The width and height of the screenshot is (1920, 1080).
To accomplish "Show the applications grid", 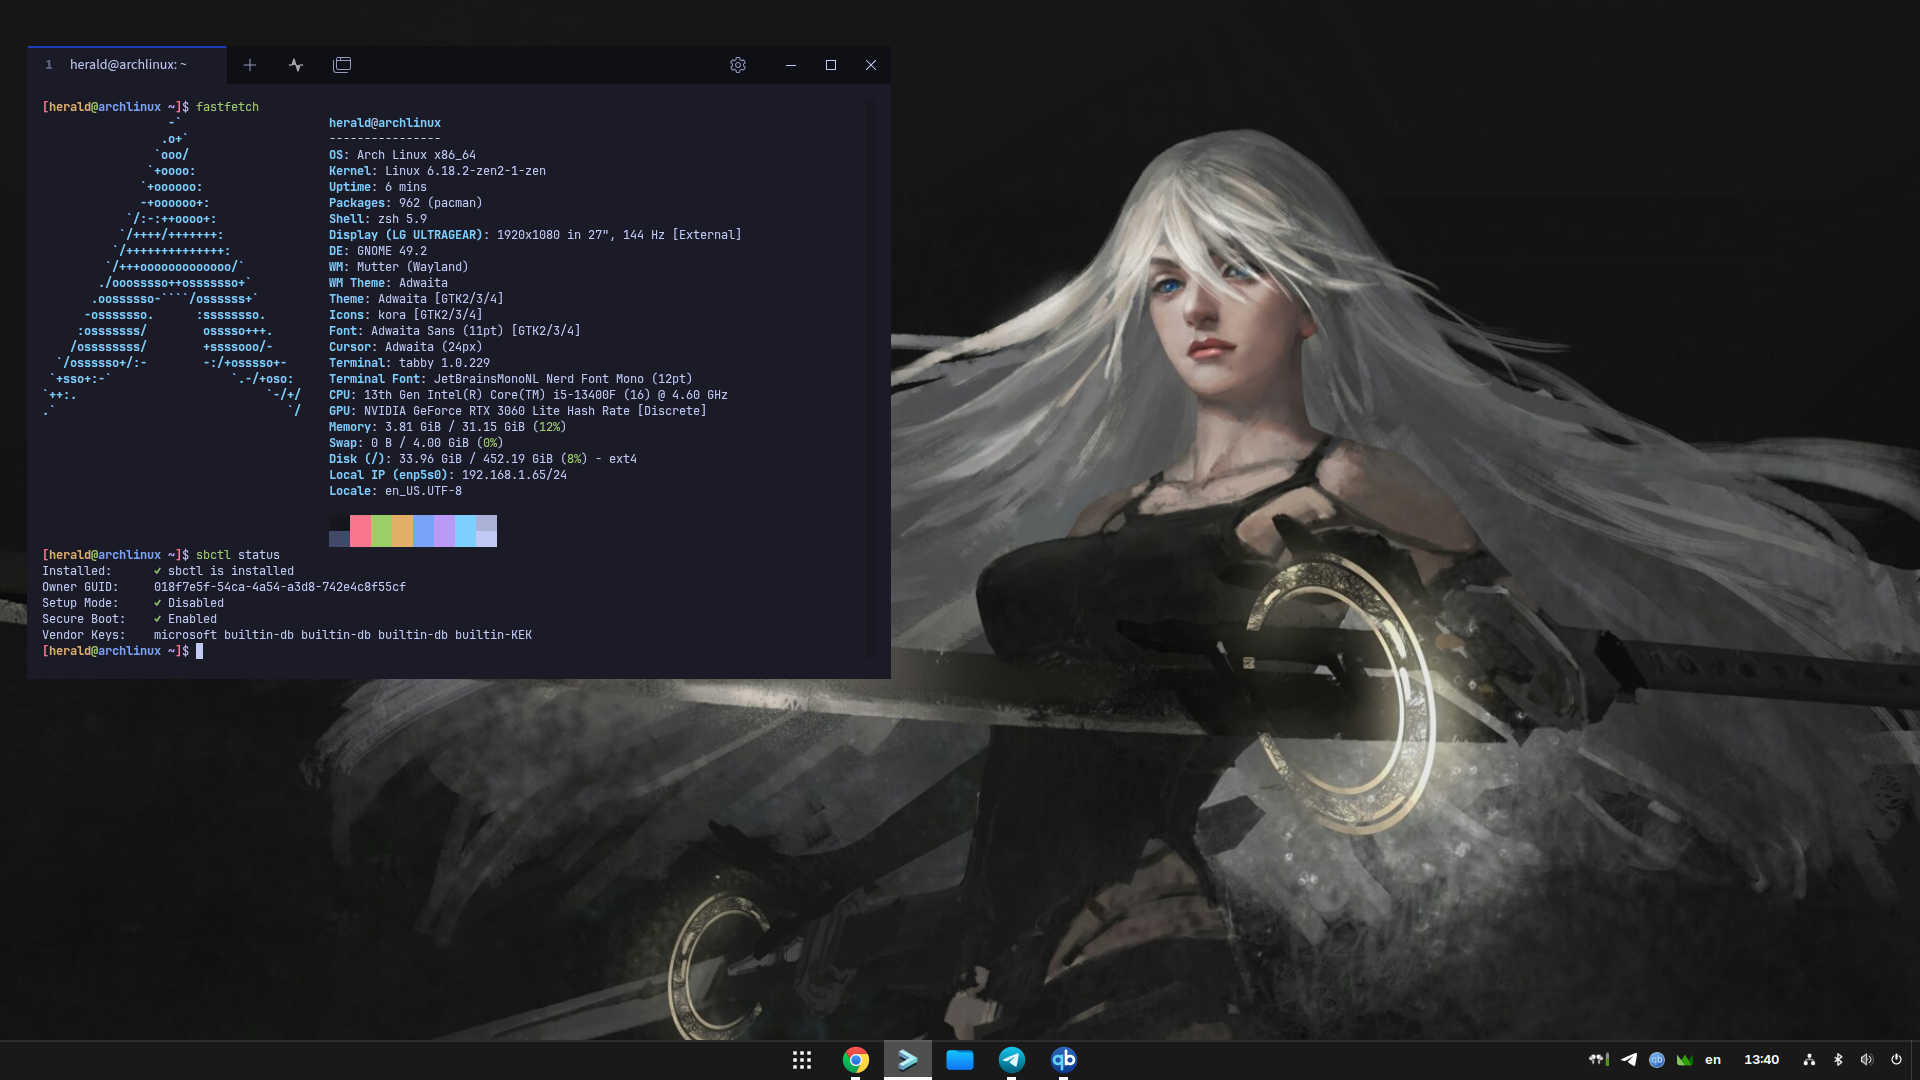I will pos(802,1060).
